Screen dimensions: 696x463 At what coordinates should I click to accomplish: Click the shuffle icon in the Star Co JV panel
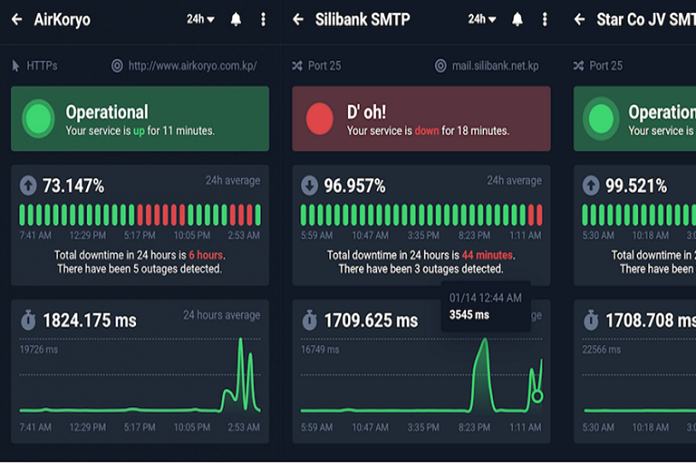coord(578,66)
